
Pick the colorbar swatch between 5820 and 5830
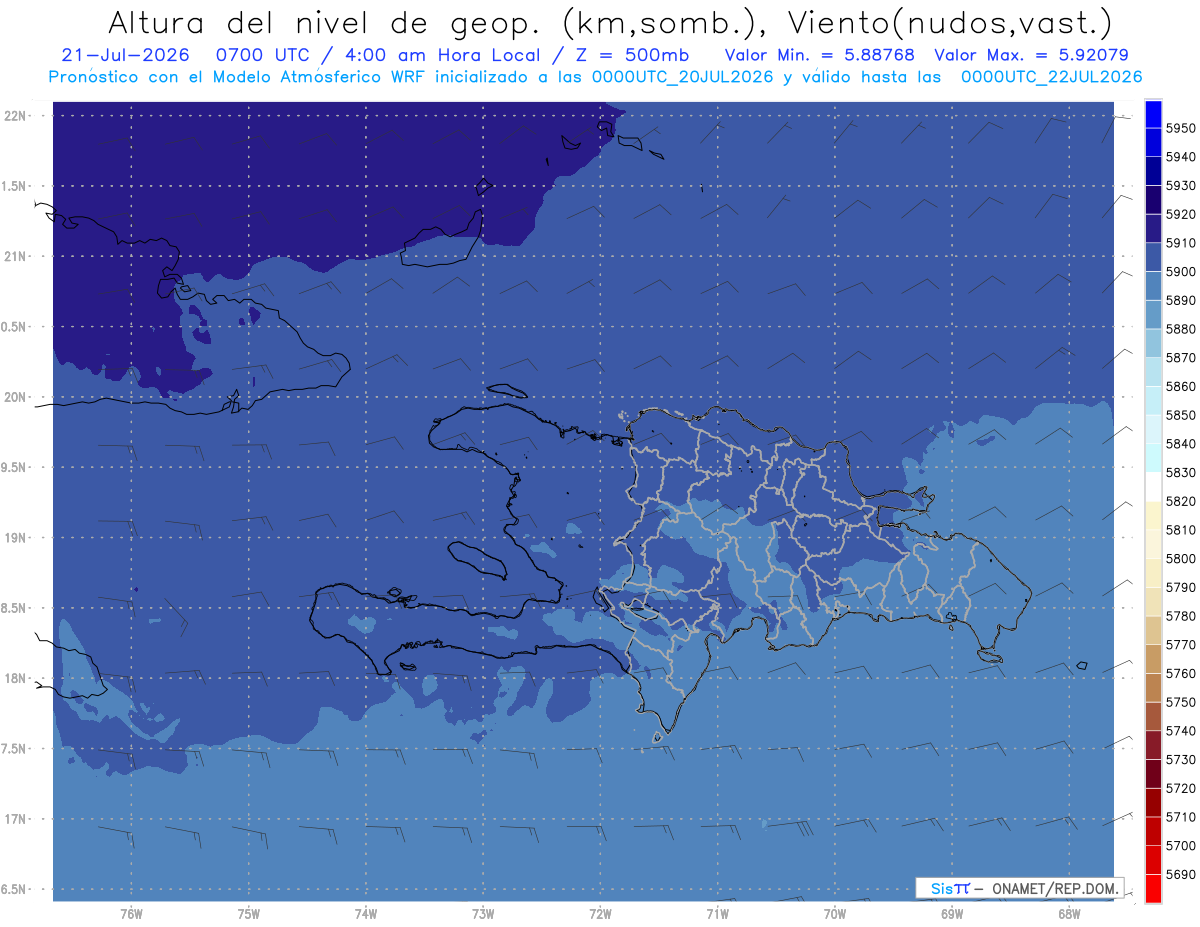(x=1153, y=487)
